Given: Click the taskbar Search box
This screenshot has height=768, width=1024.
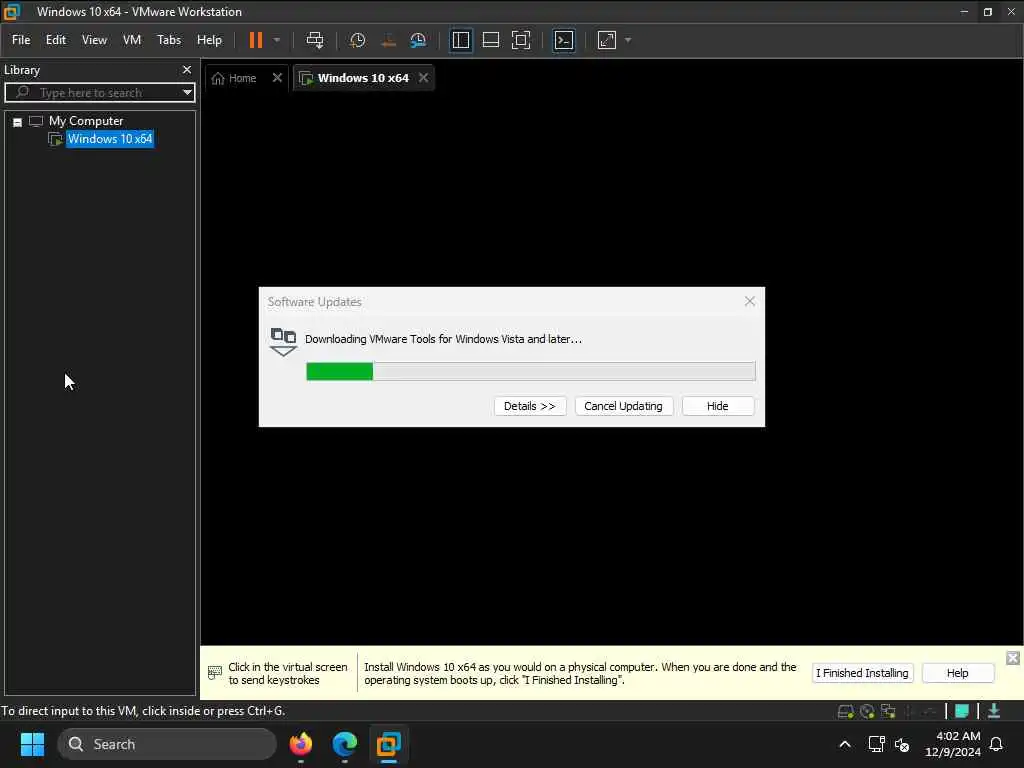Looking at the screenshot, I should tap(167, 744).
